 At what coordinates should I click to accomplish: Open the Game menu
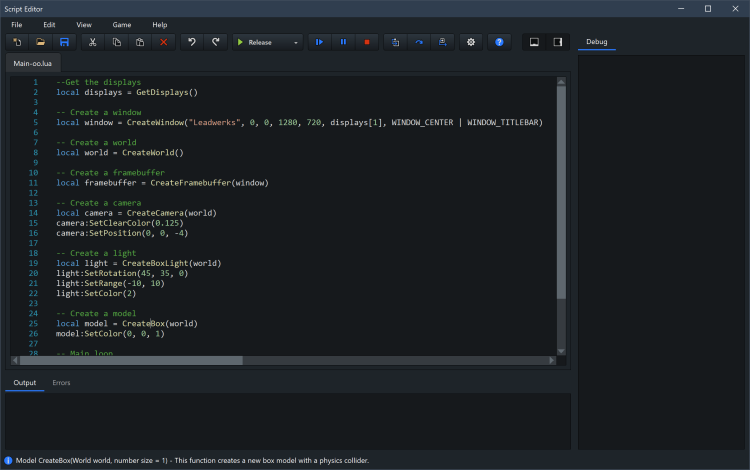tap(121, 24)
